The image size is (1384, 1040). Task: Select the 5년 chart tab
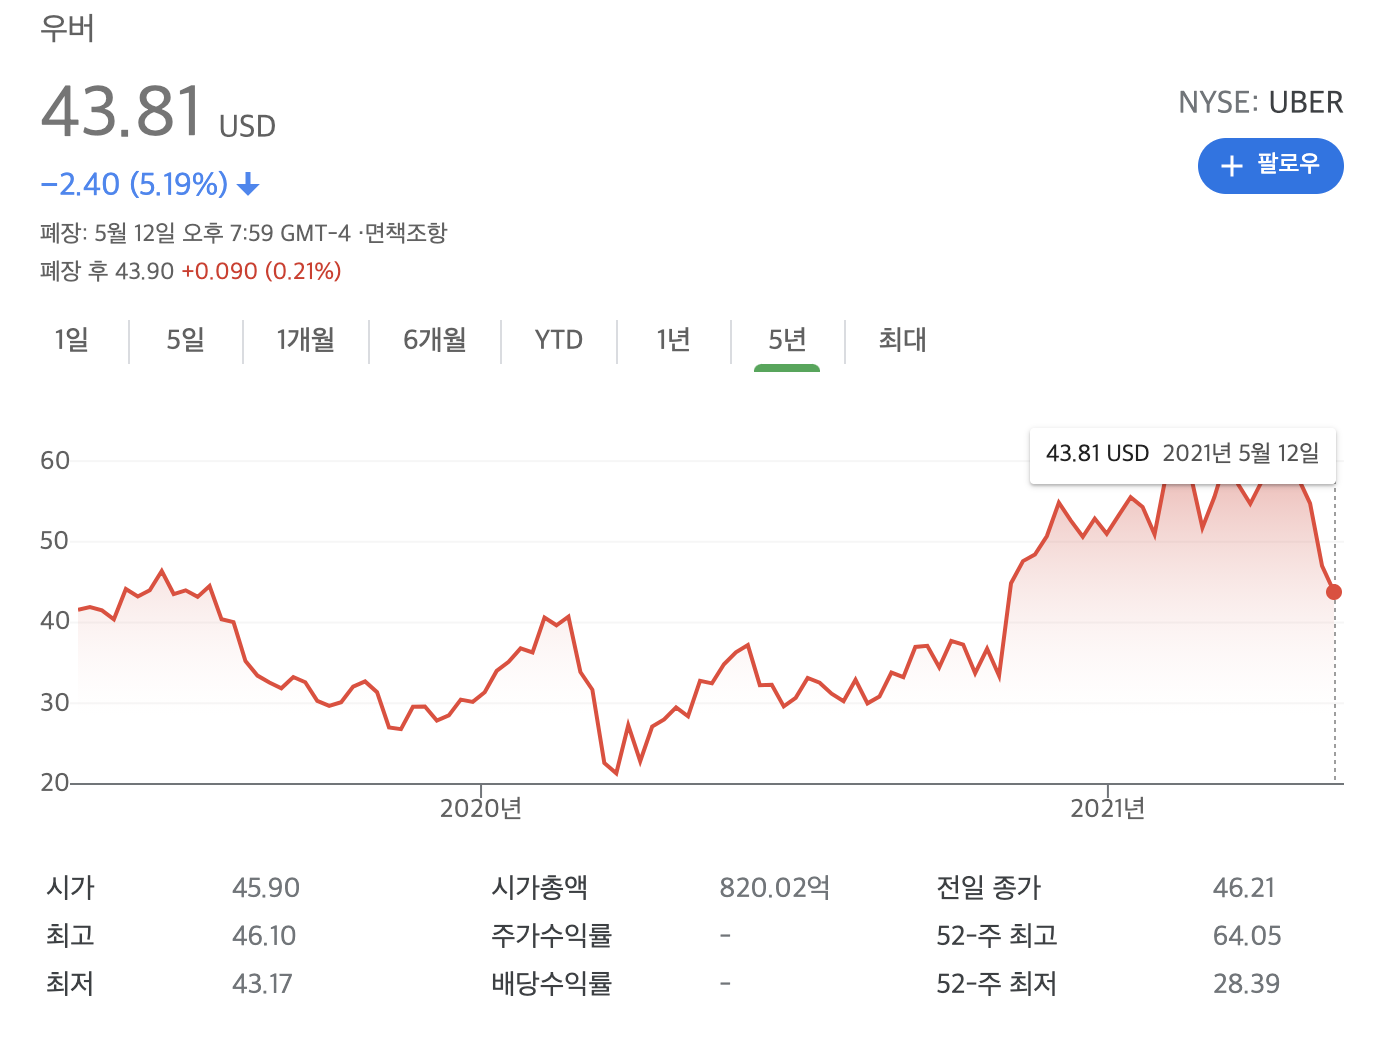(x=787, y=340)
